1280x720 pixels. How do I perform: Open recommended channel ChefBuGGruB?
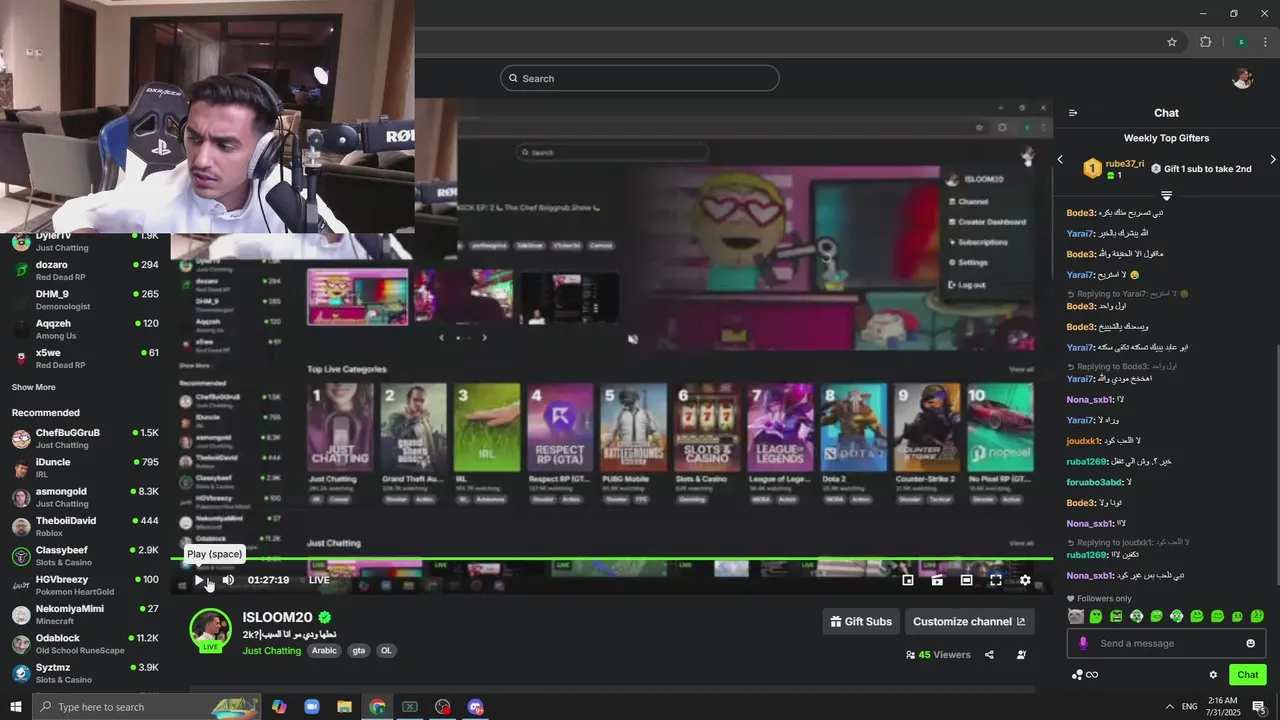[x=86, y=438]
